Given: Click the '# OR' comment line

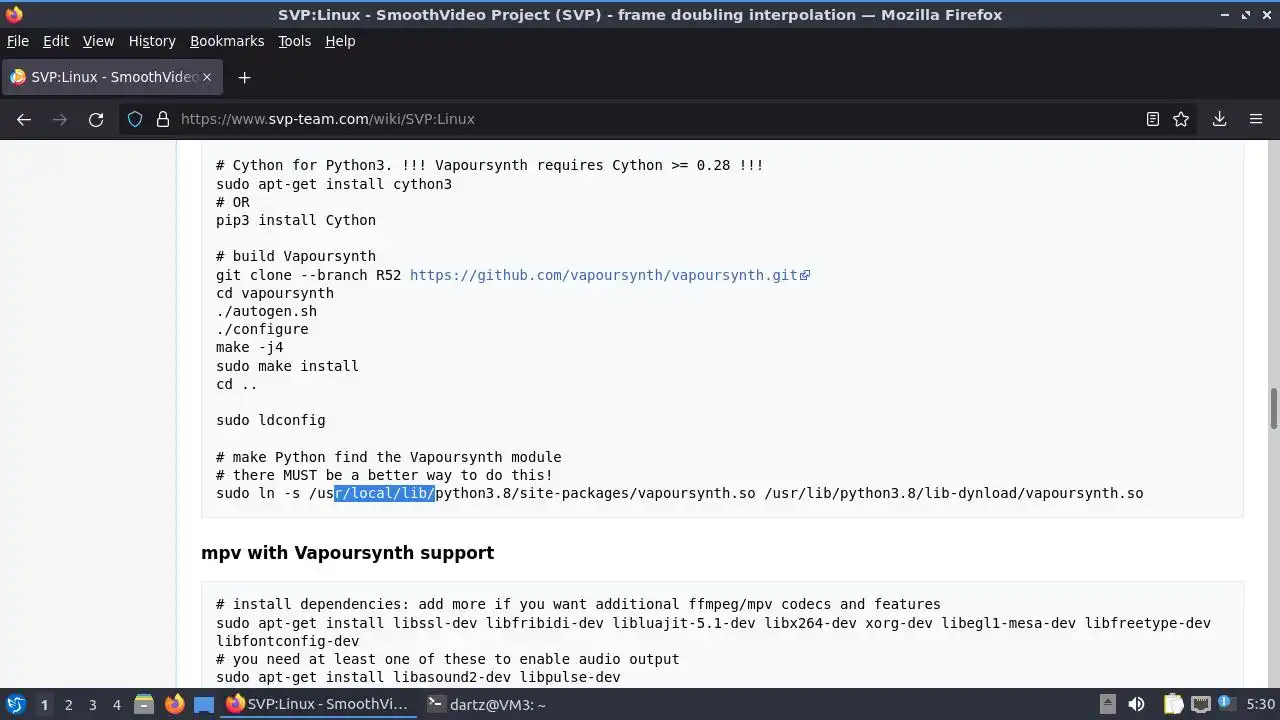Looking at the screenshot, I should point(233,202).
